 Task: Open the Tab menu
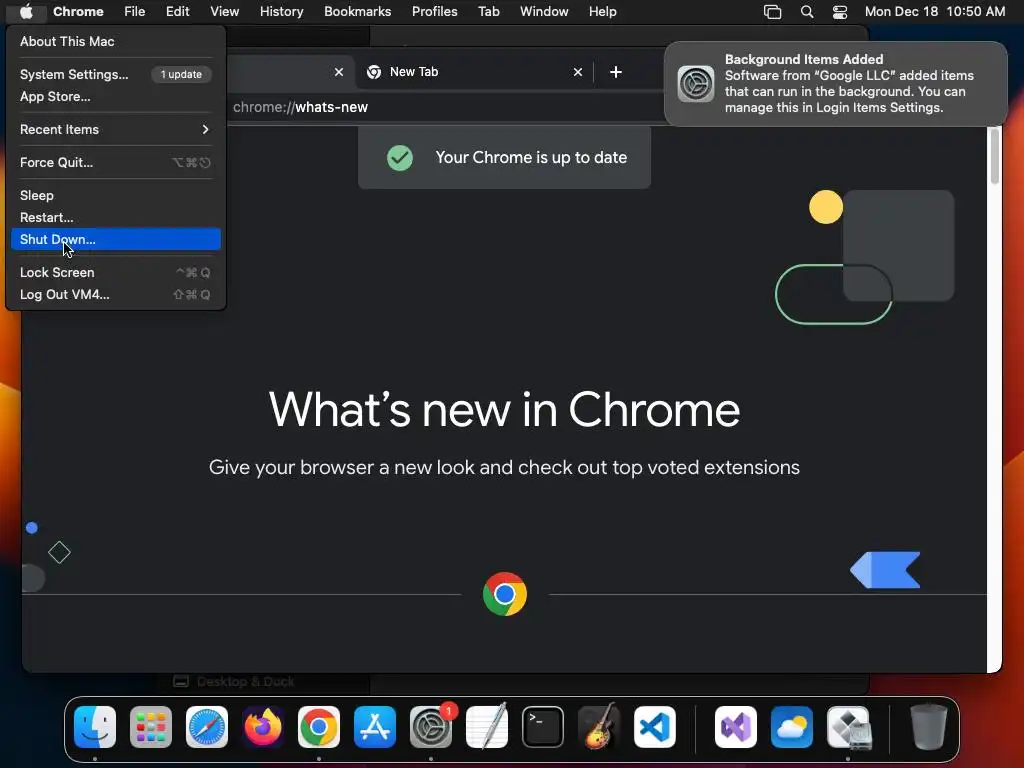(488, 11)
